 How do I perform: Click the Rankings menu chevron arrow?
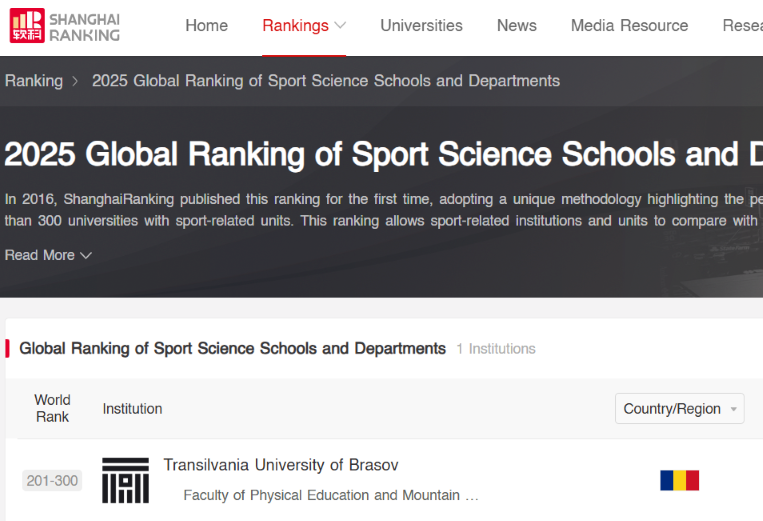(x=340, y=26)
